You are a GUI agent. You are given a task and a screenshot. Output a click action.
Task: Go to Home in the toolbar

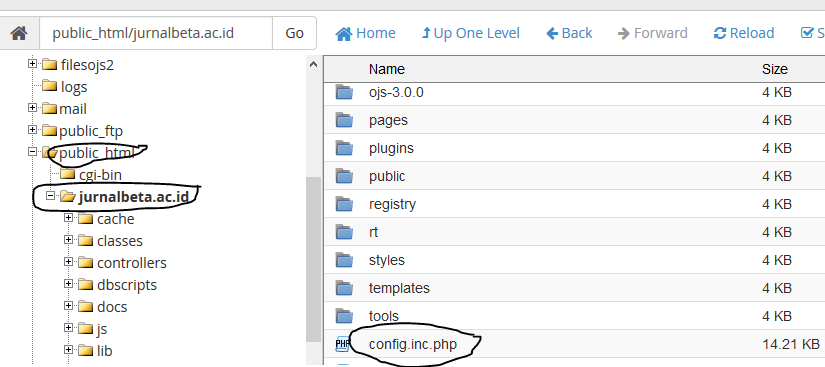[x=366, y=34]
